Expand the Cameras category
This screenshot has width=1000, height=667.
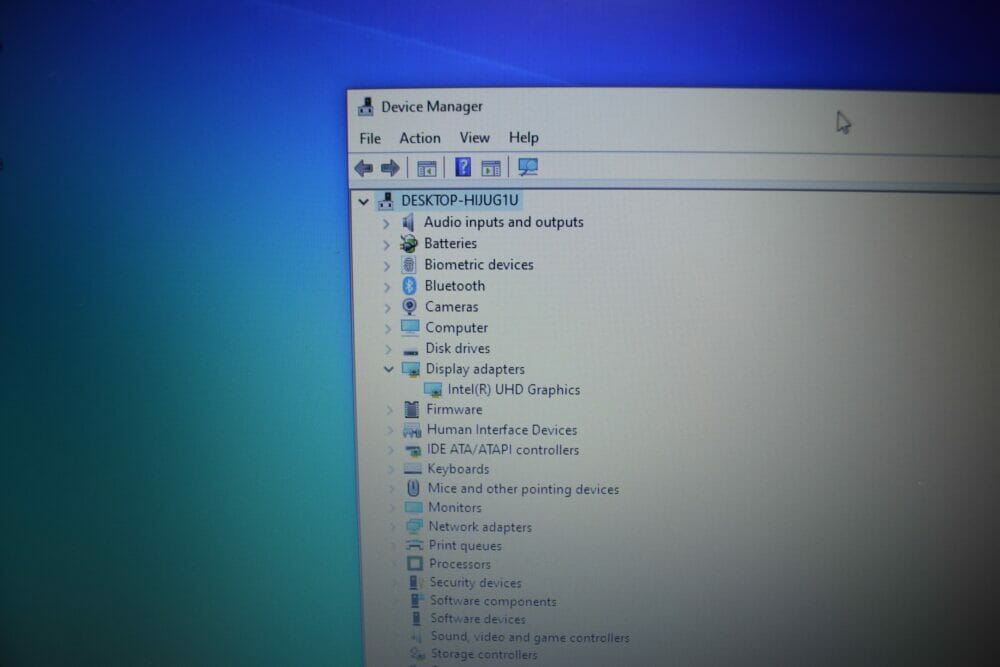(387, 308)
